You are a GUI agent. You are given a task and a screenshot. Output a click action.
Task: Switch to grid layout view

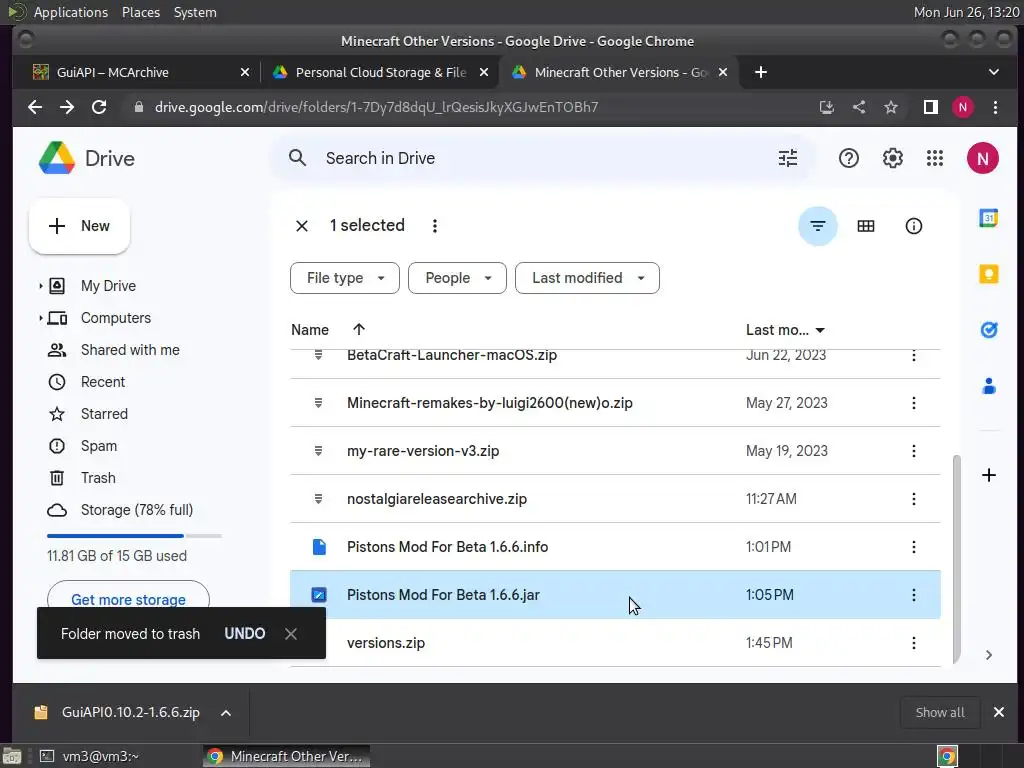point(865,226)
